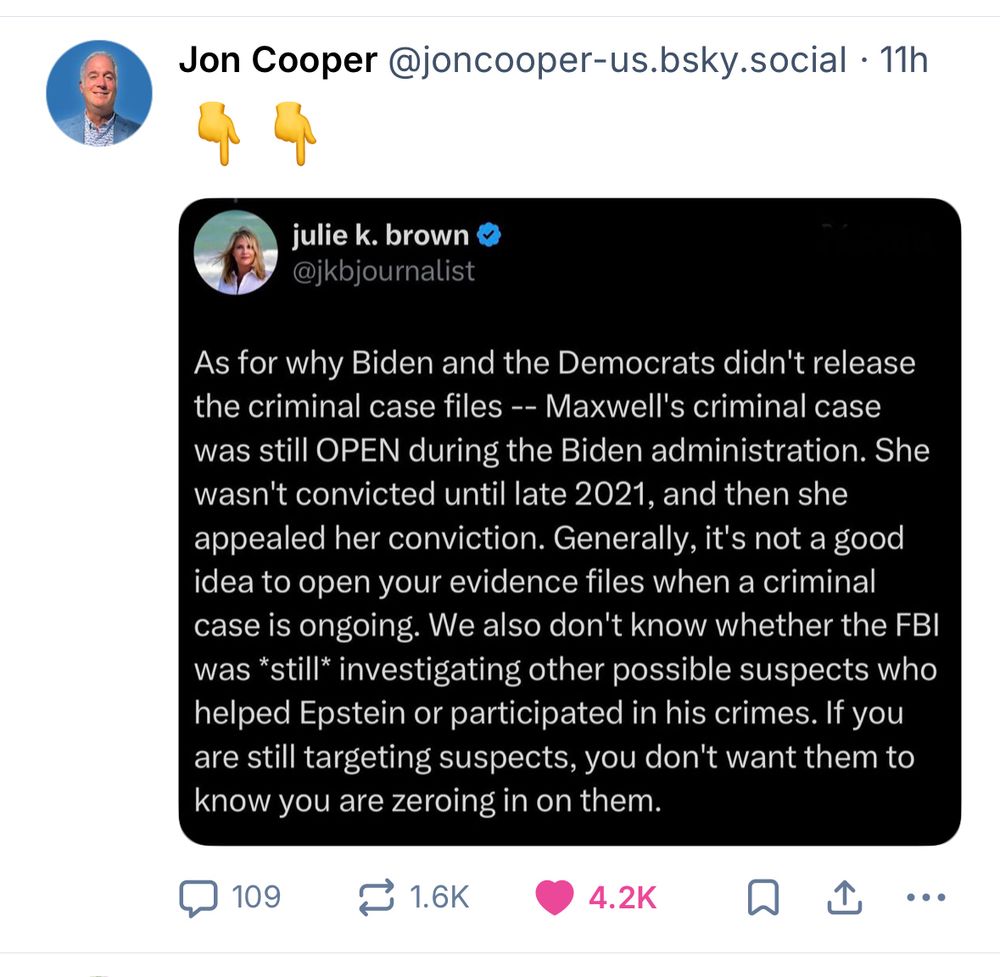Open the Jon Cooper display name link
Viewport: 1000px width, 977px height.
[277, 61]
